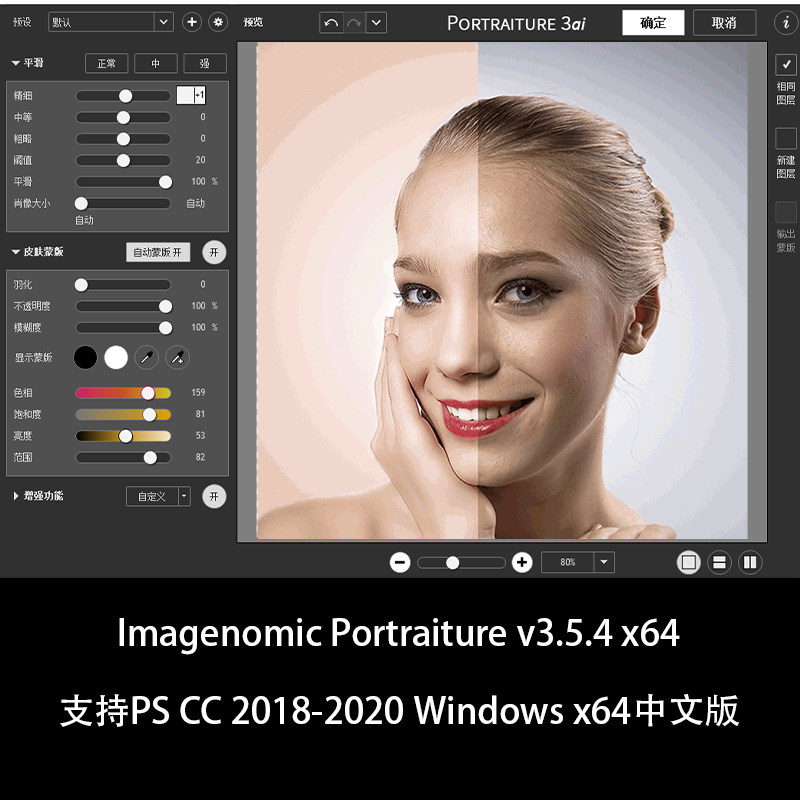Open the 80% zoom level dropdown
Screen dimensions: 800x800
coord(603,562)
